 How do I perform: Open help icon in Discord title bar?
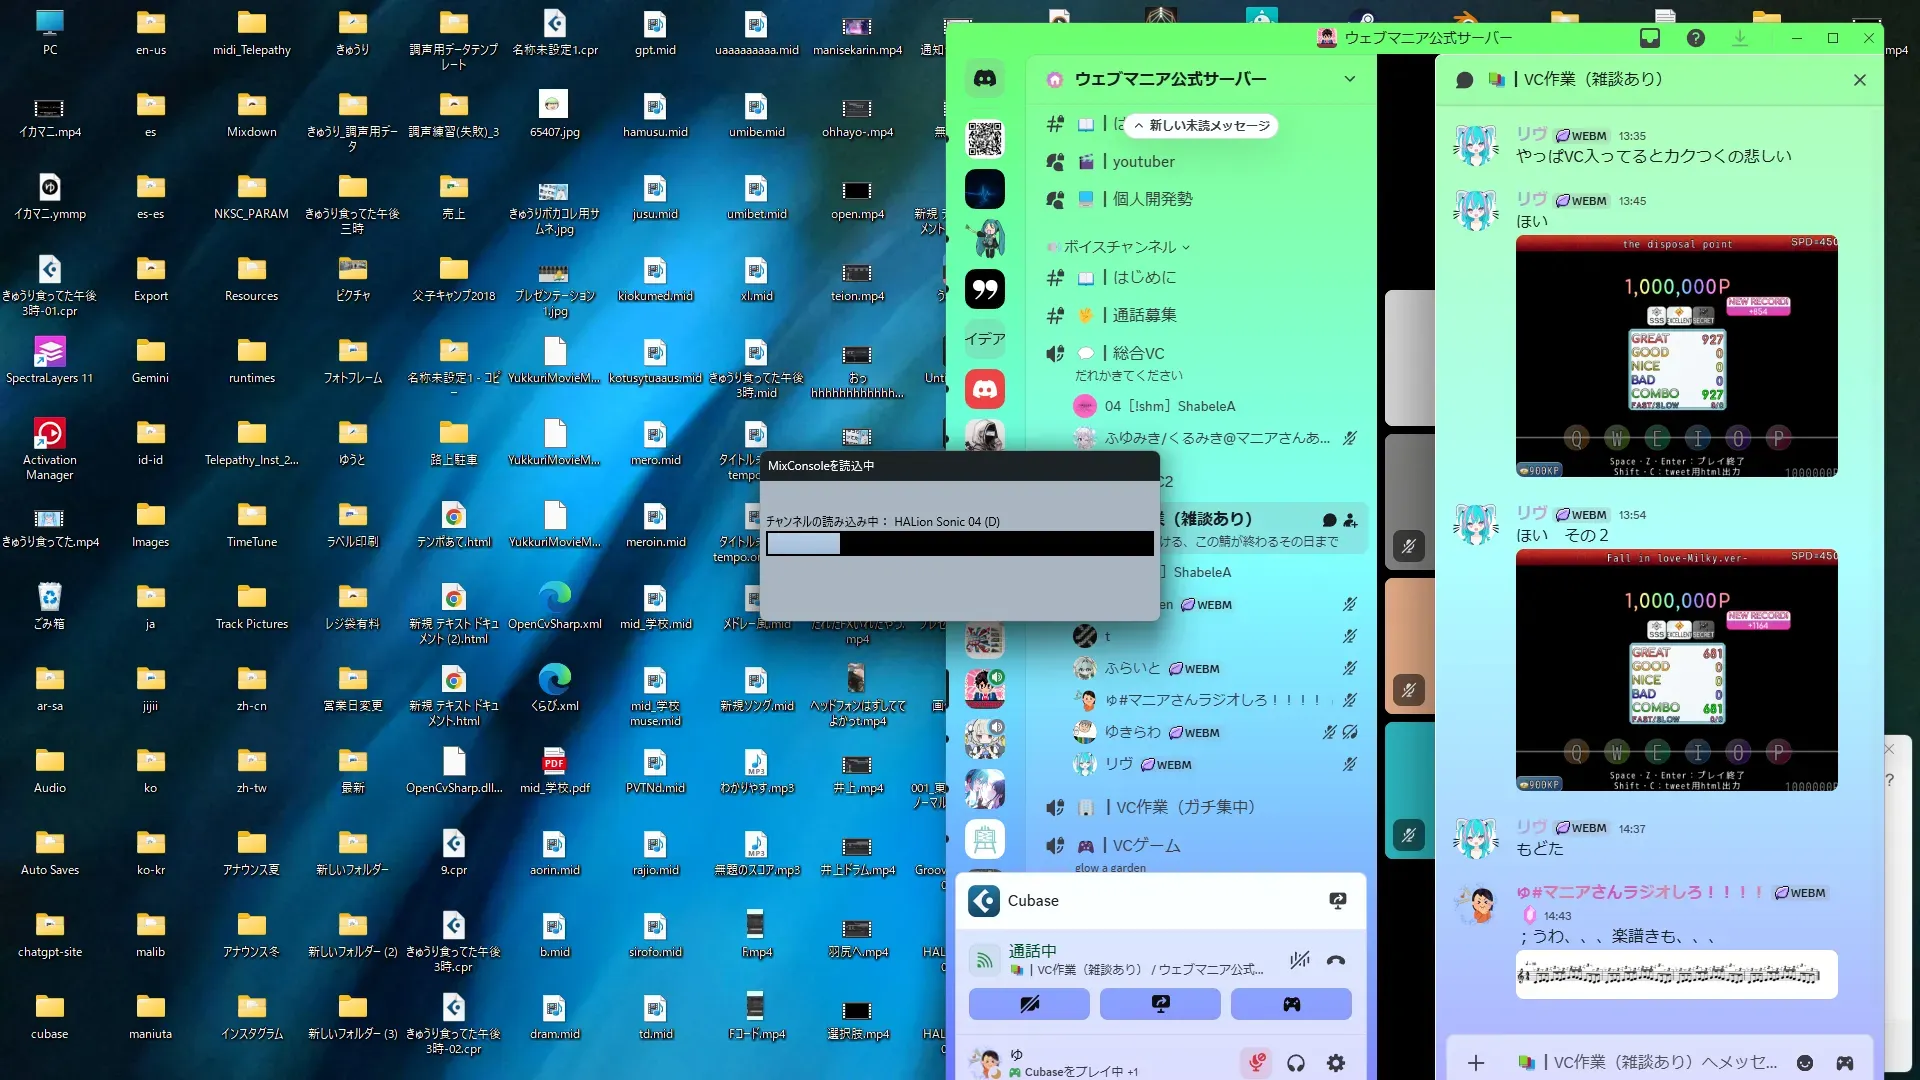(1696, 38)
